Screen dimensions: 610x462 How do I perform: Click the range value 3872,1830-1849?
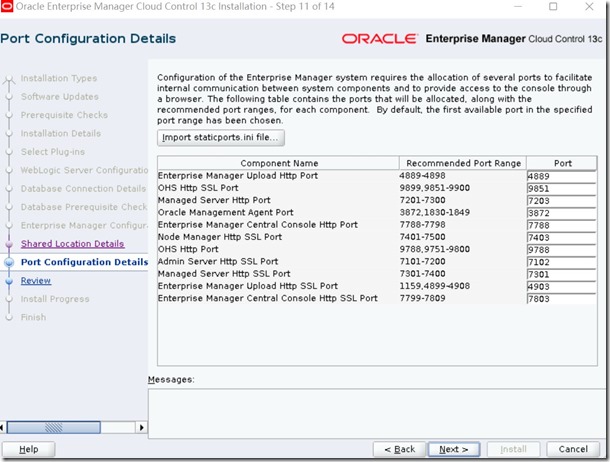(435, 212)
